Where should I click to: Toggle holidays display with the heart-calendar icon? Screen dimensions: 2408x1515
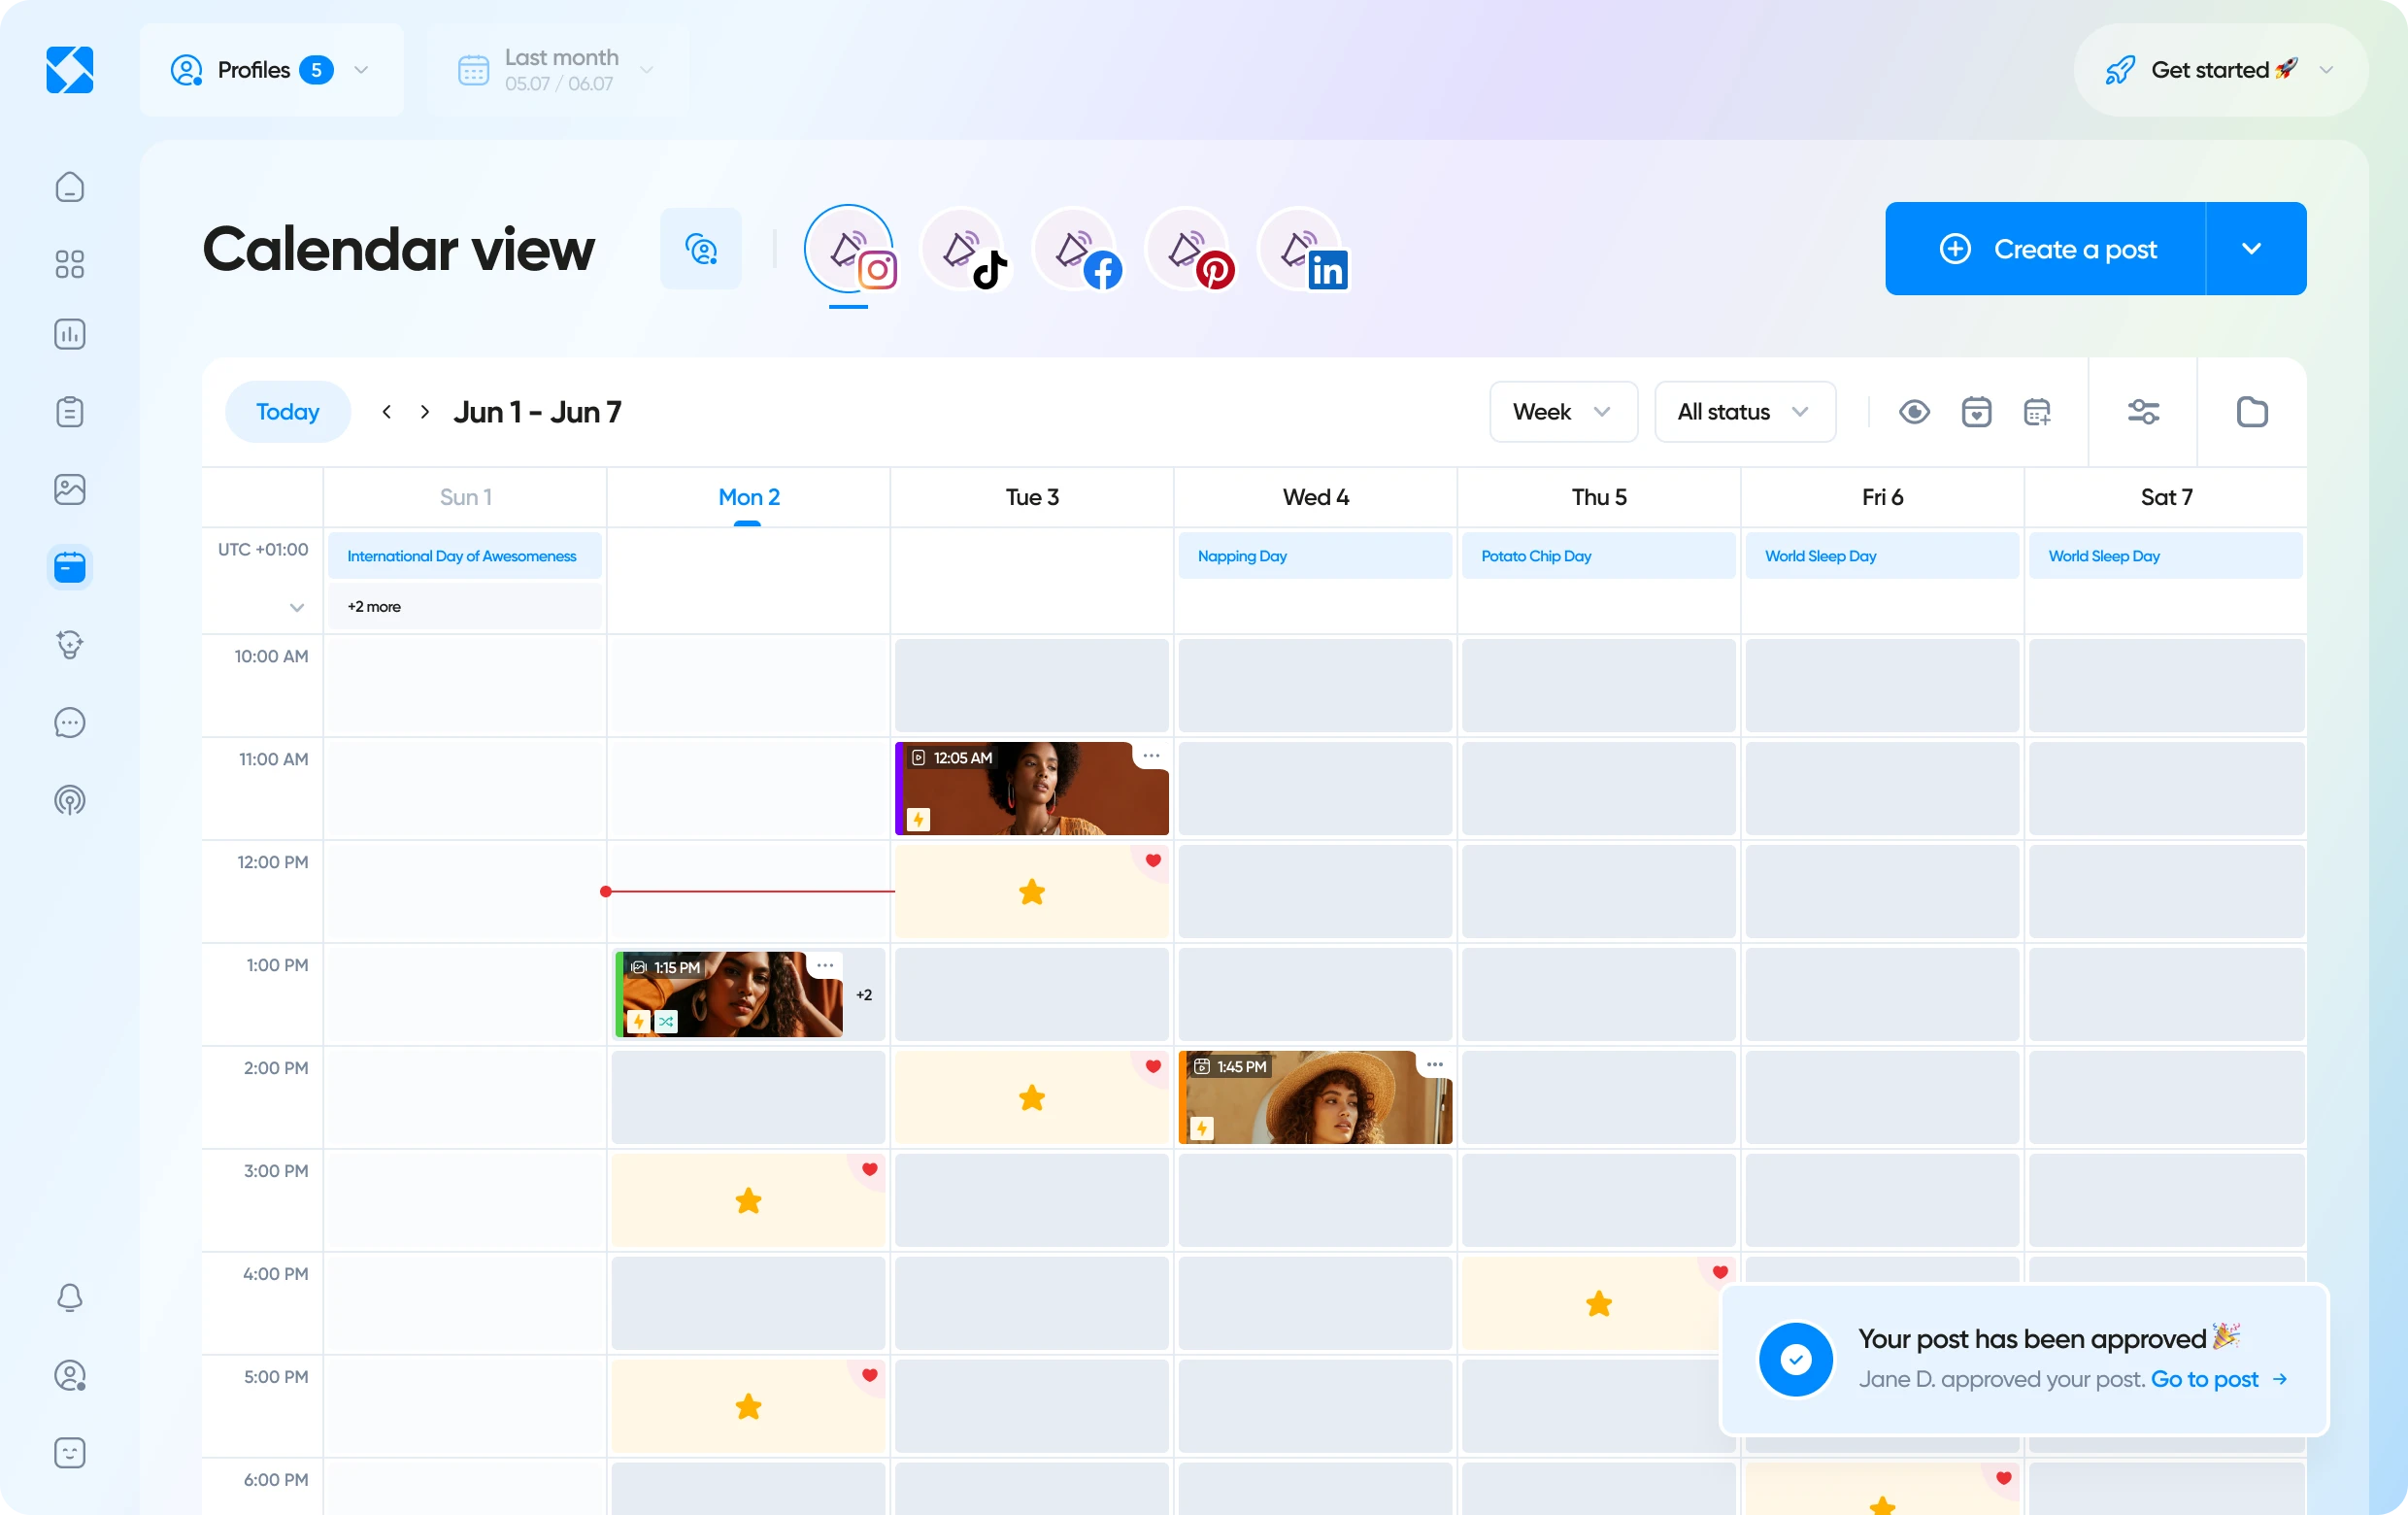tap(1976, 411)
